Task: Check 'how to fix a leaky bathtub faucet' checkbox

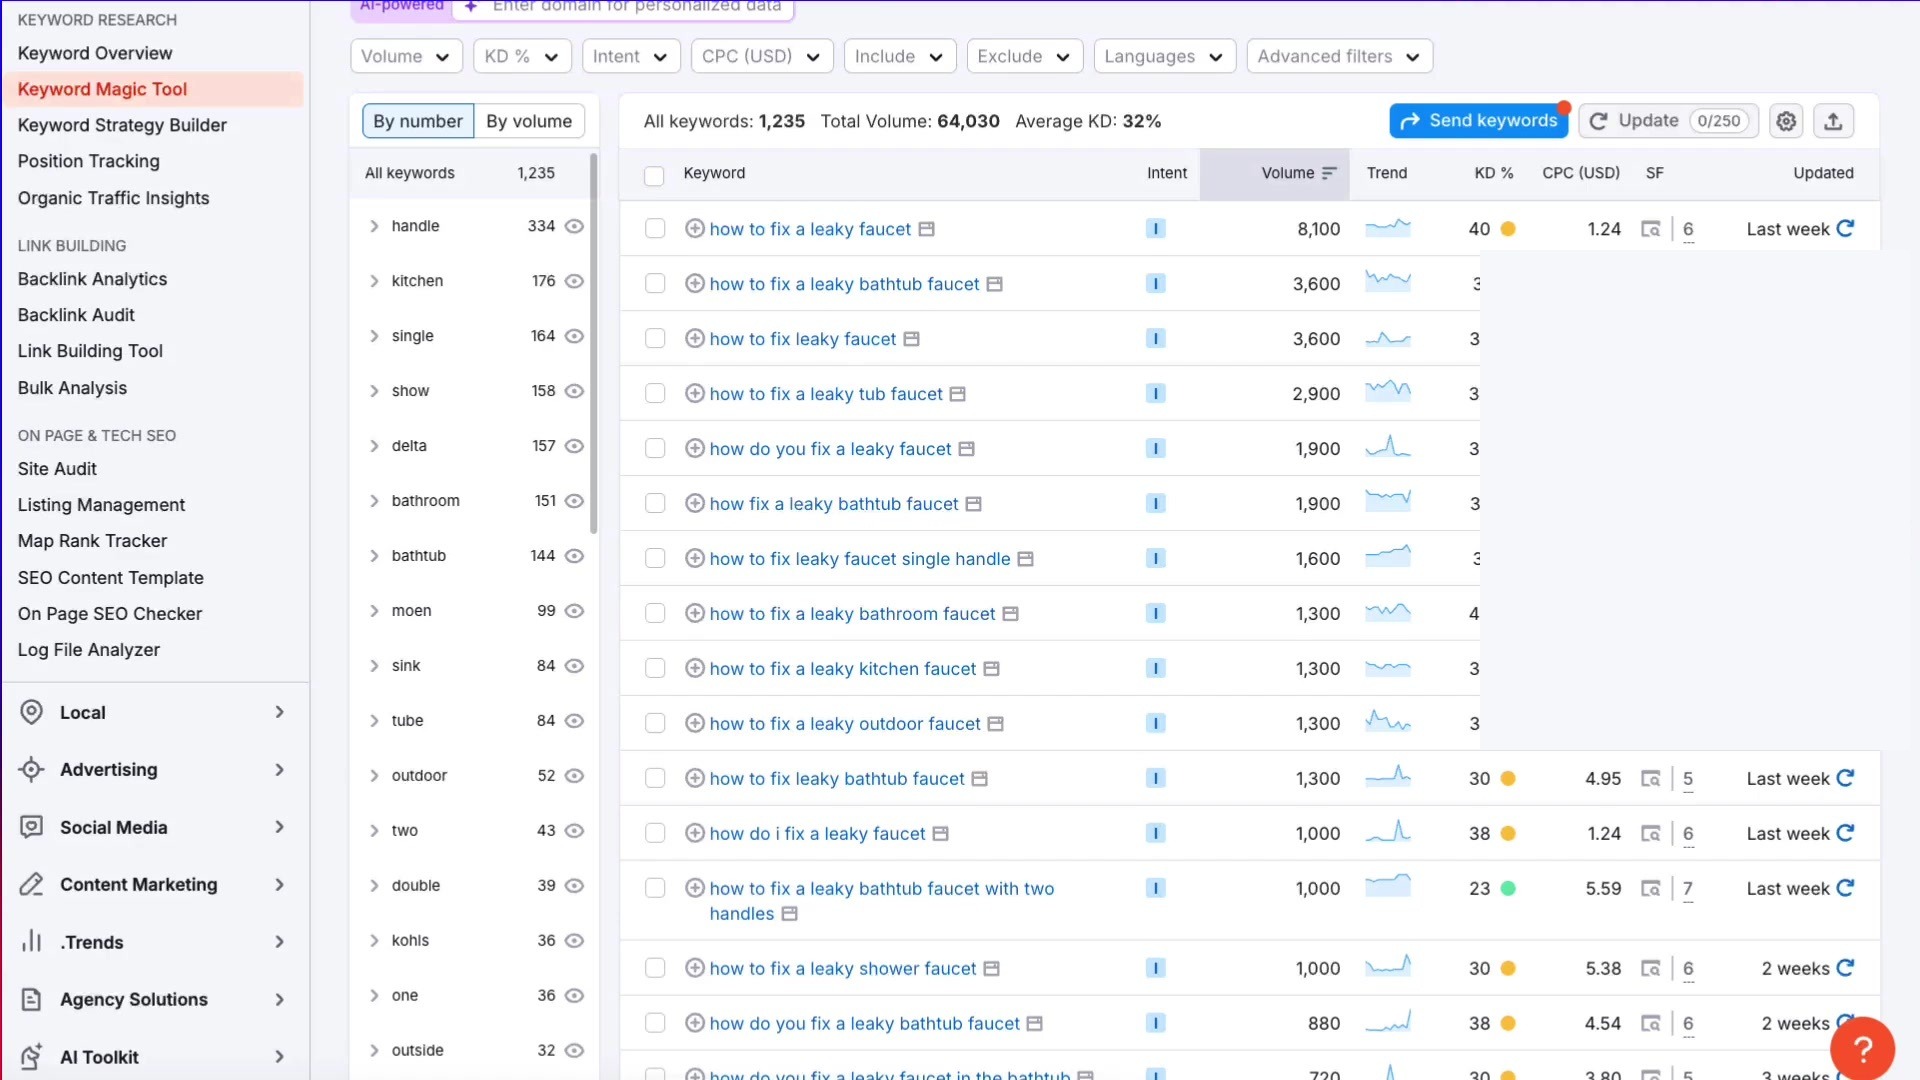Action: [655, 284]
